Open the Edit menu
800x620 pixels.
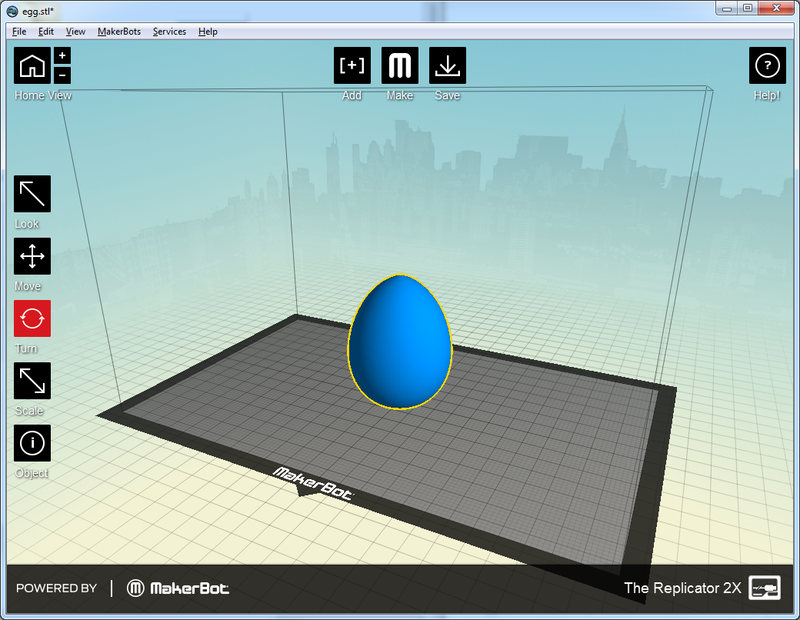[46, 32]
